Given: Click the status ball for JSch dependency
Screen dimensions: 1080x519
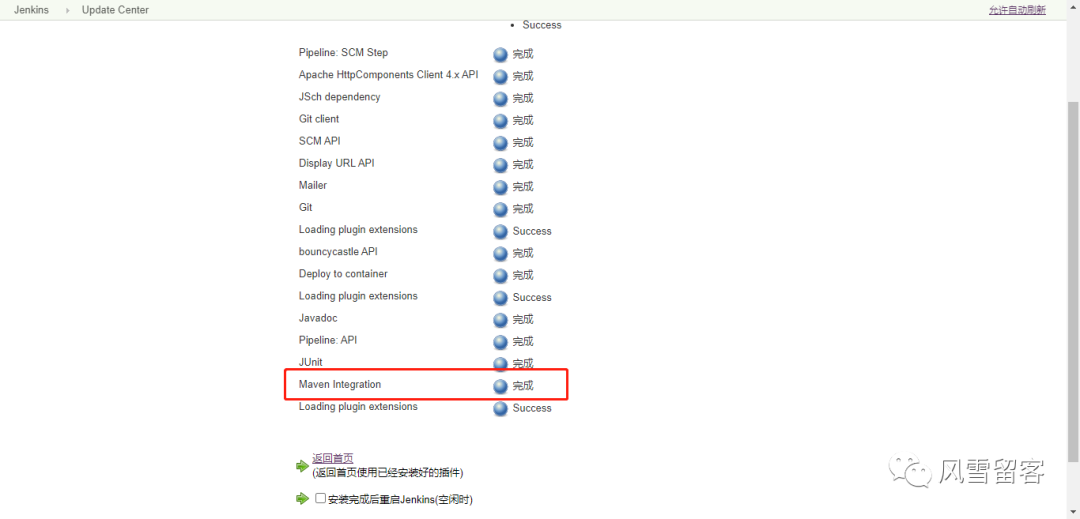Looking at the screenshot, I should [501, 99].
